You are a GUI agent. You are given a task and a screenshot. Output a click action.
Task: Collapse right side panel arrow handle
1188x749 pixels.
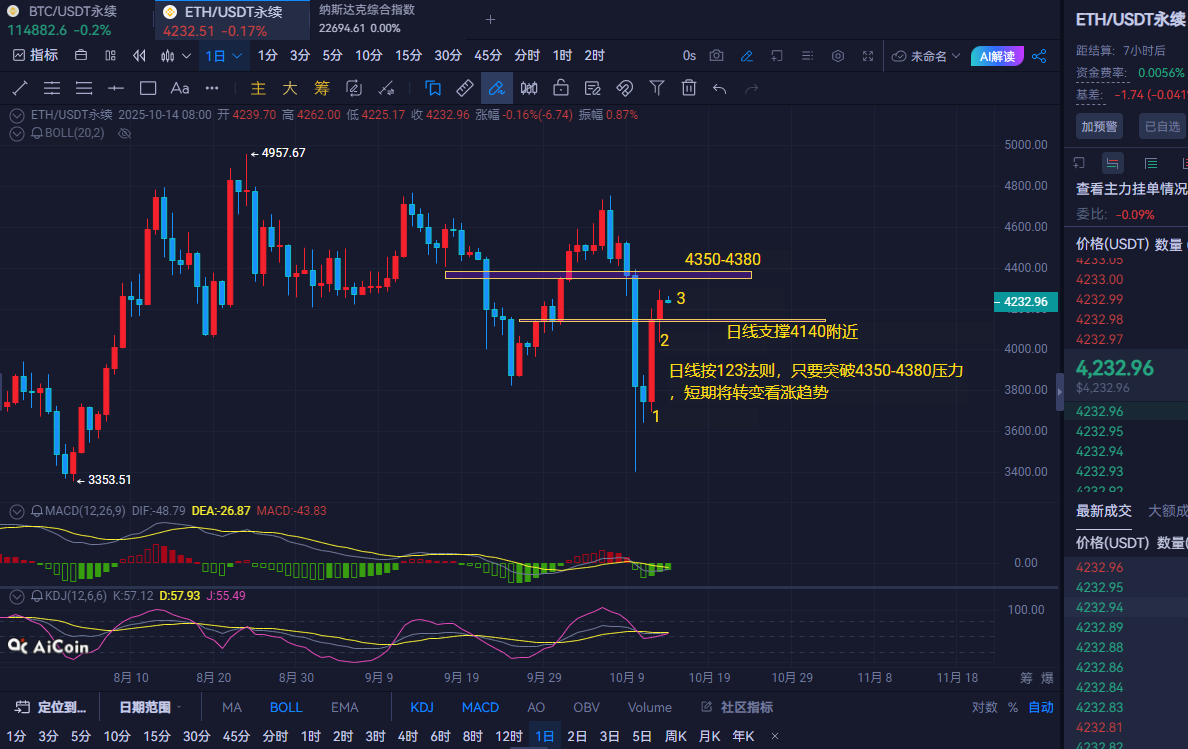pos(1059,392)
